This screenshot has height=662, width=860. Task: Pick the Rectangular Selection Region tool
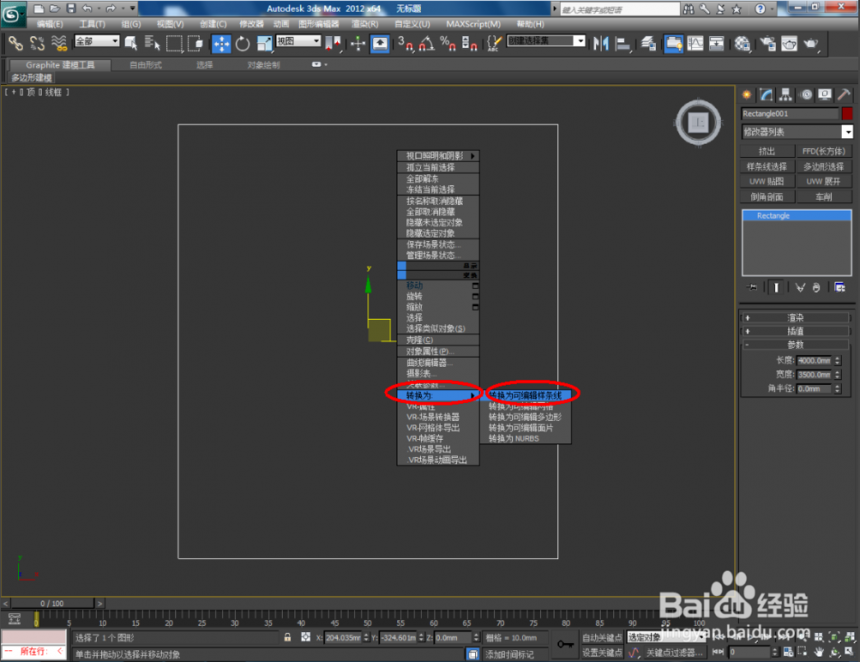174,43
